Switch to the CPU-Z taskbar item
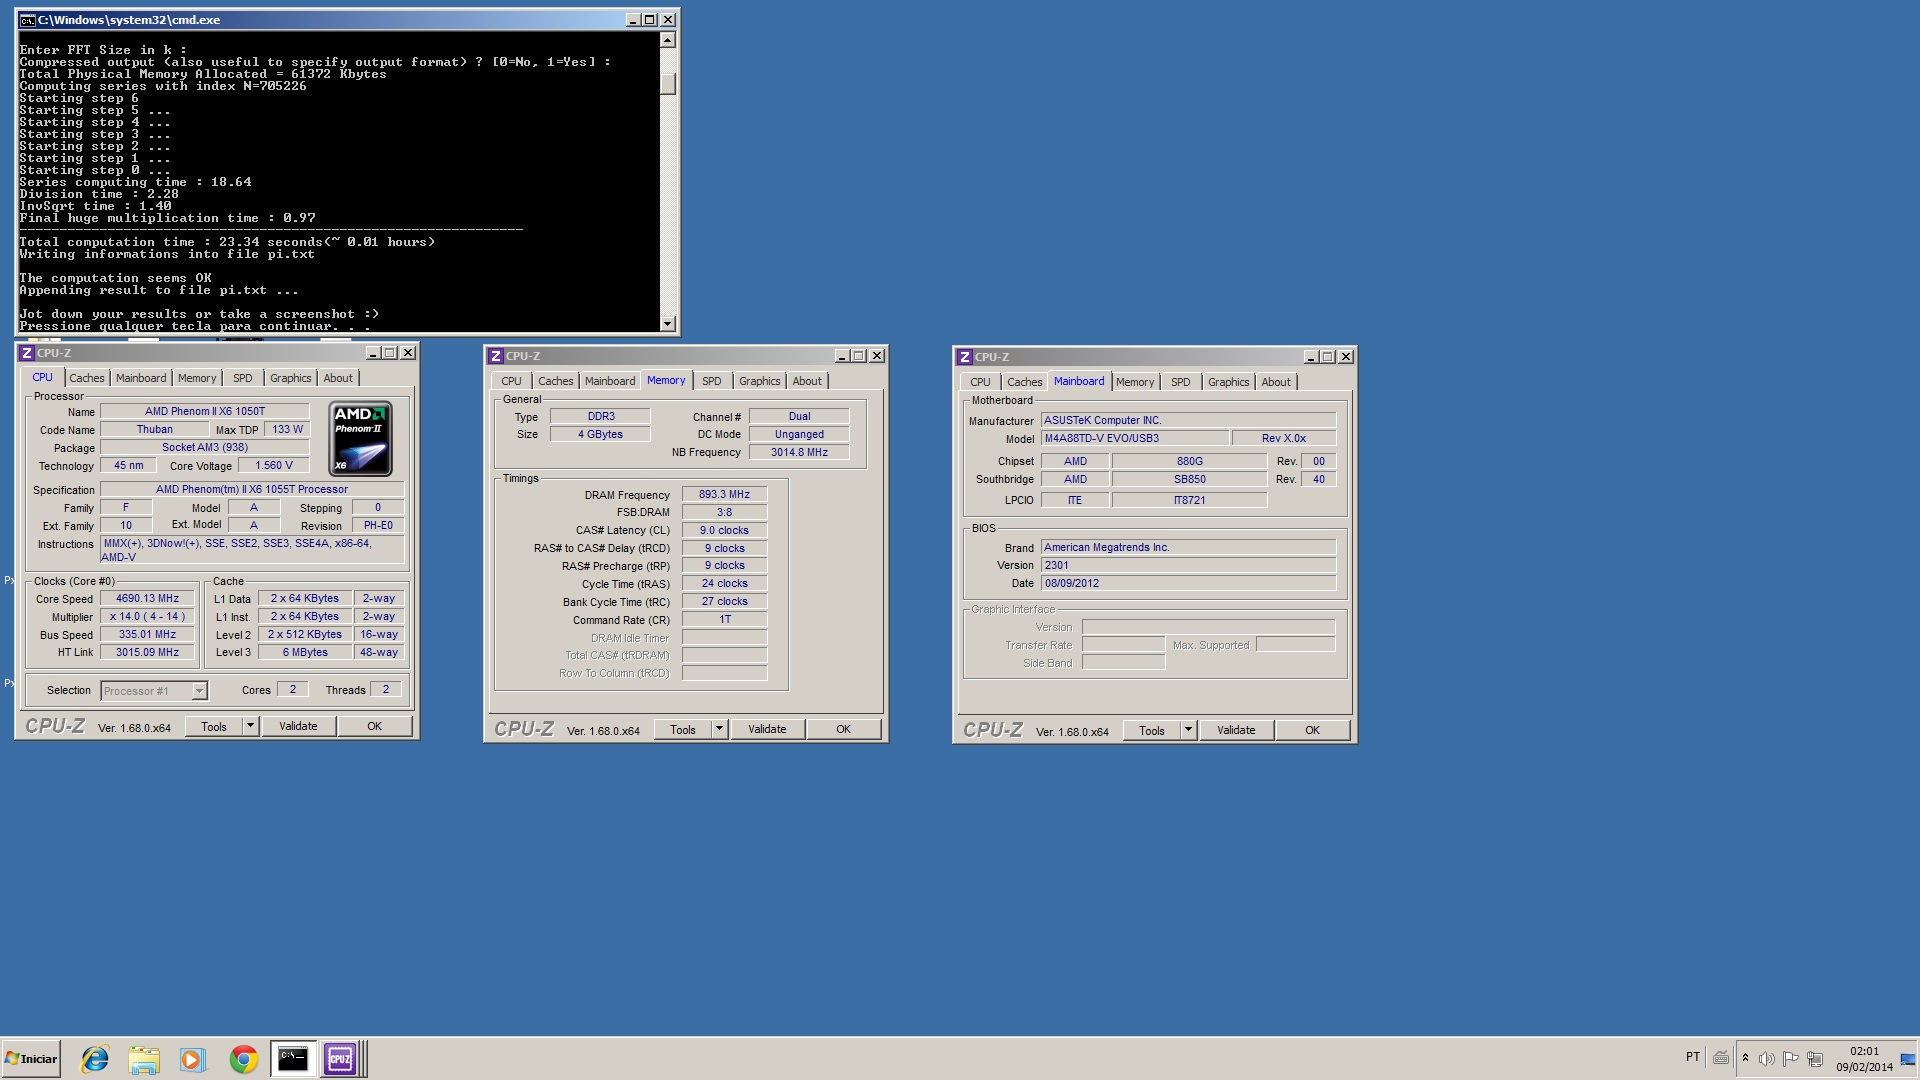The image size is (1920, 1080). [x=340, y=1059]
